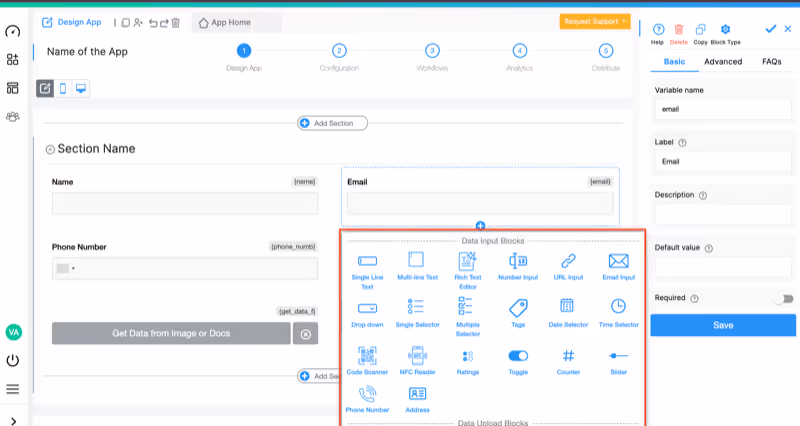The height and width of the screenshot is (426, 800).
Task: Add an Email Input block
Action: [x=618, y=266]
